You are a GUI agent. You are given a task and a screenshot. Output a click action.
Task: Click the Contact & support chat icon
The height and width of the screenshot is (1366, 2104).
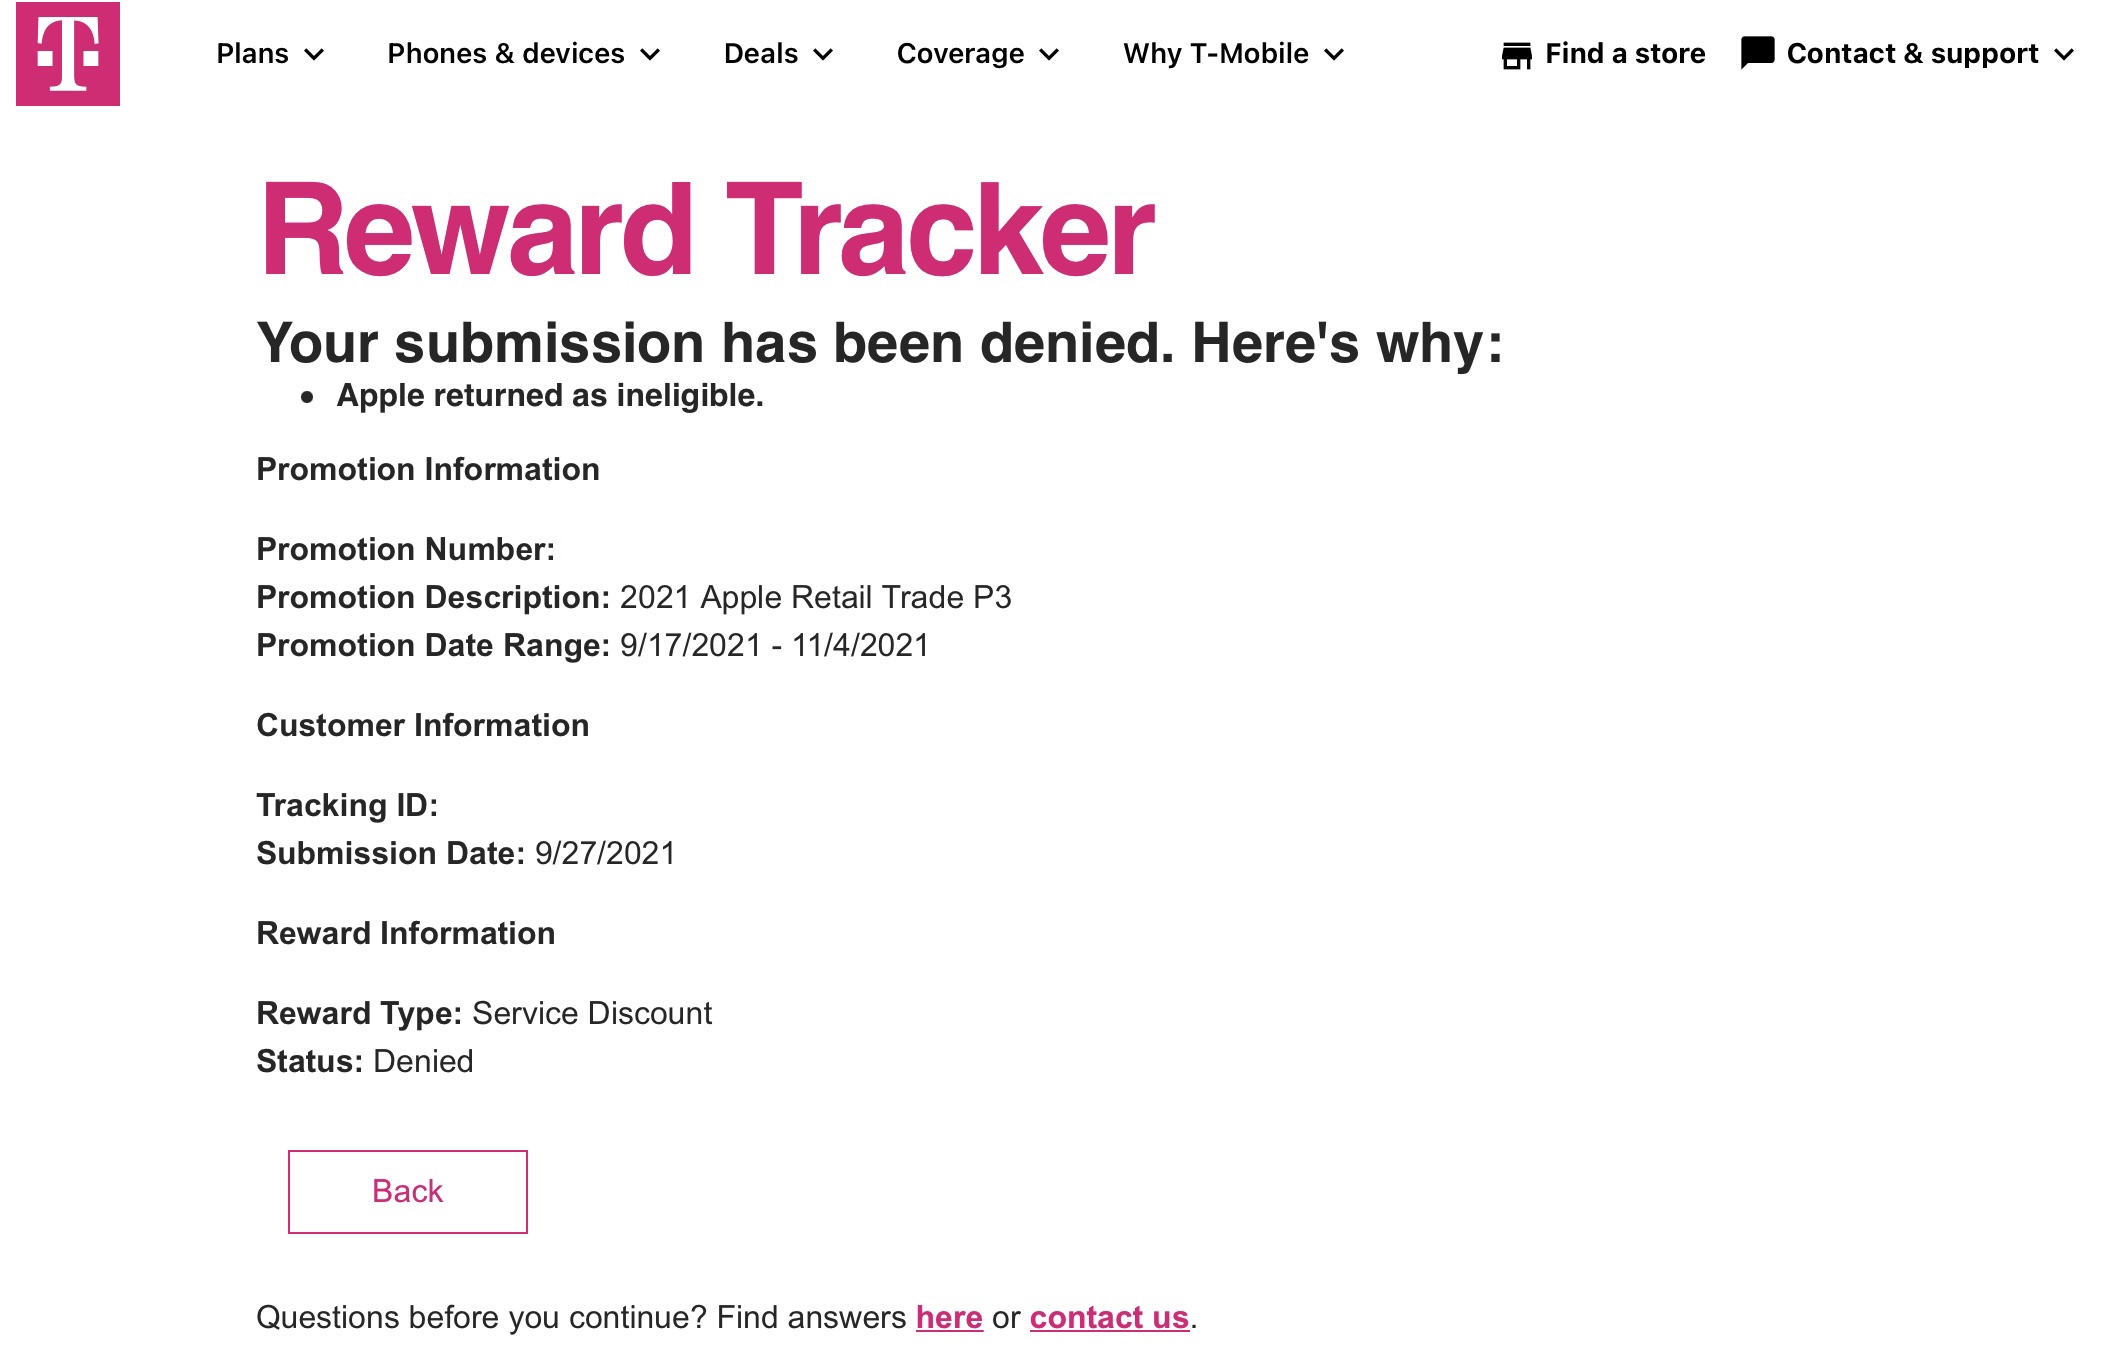[1757, 53]
